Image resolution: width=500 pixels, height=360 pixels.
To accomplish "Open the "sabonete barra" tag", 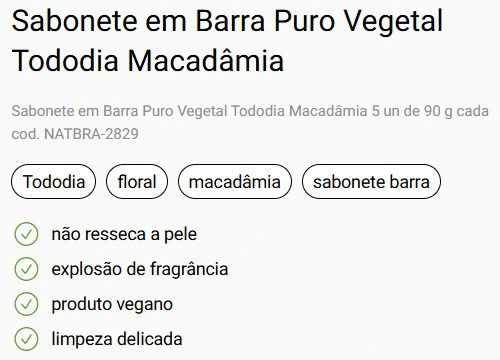I will tap(371, 182).
